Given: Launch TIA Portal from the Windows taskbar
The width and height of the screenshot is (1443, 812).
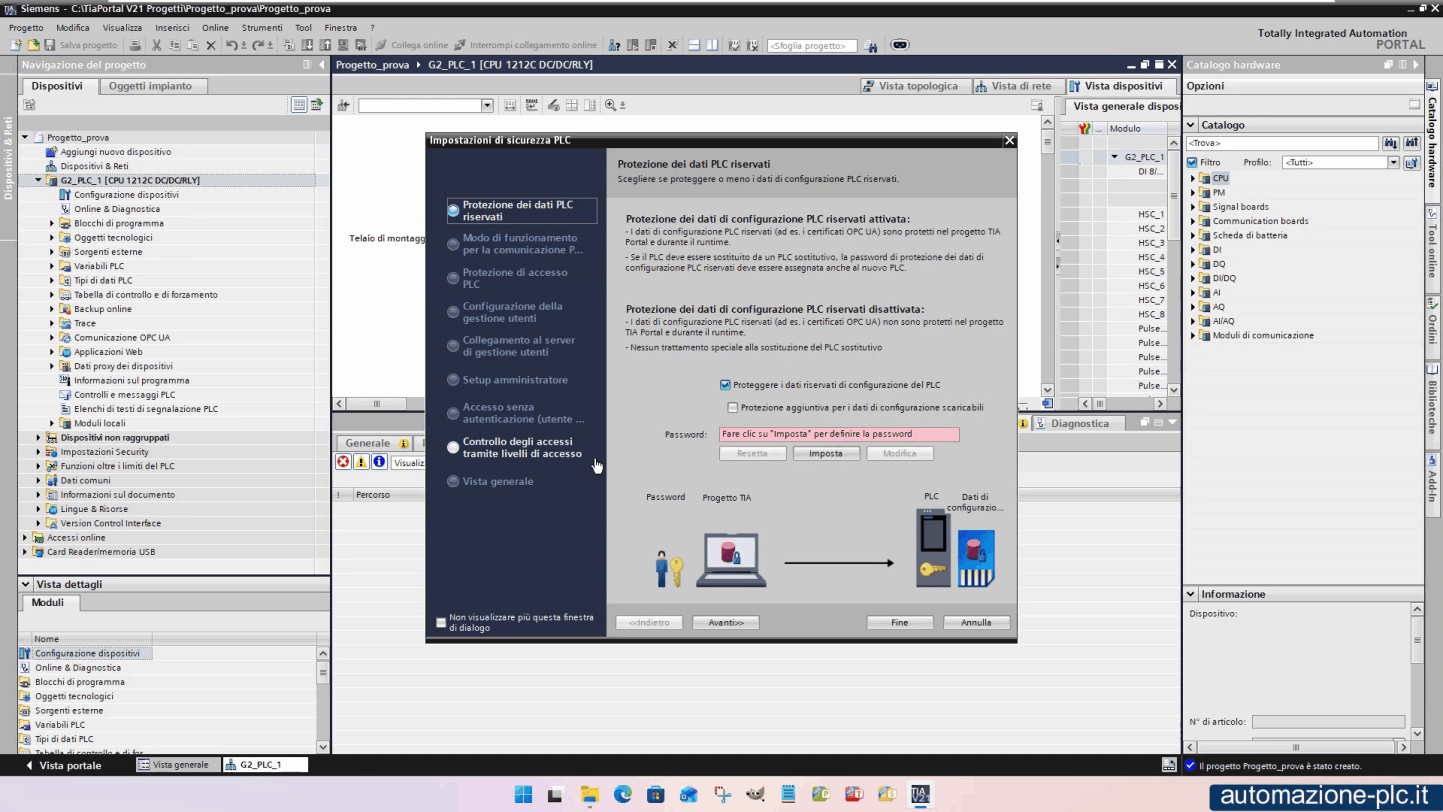Looking at the screenshot, I should pos(919,794).
